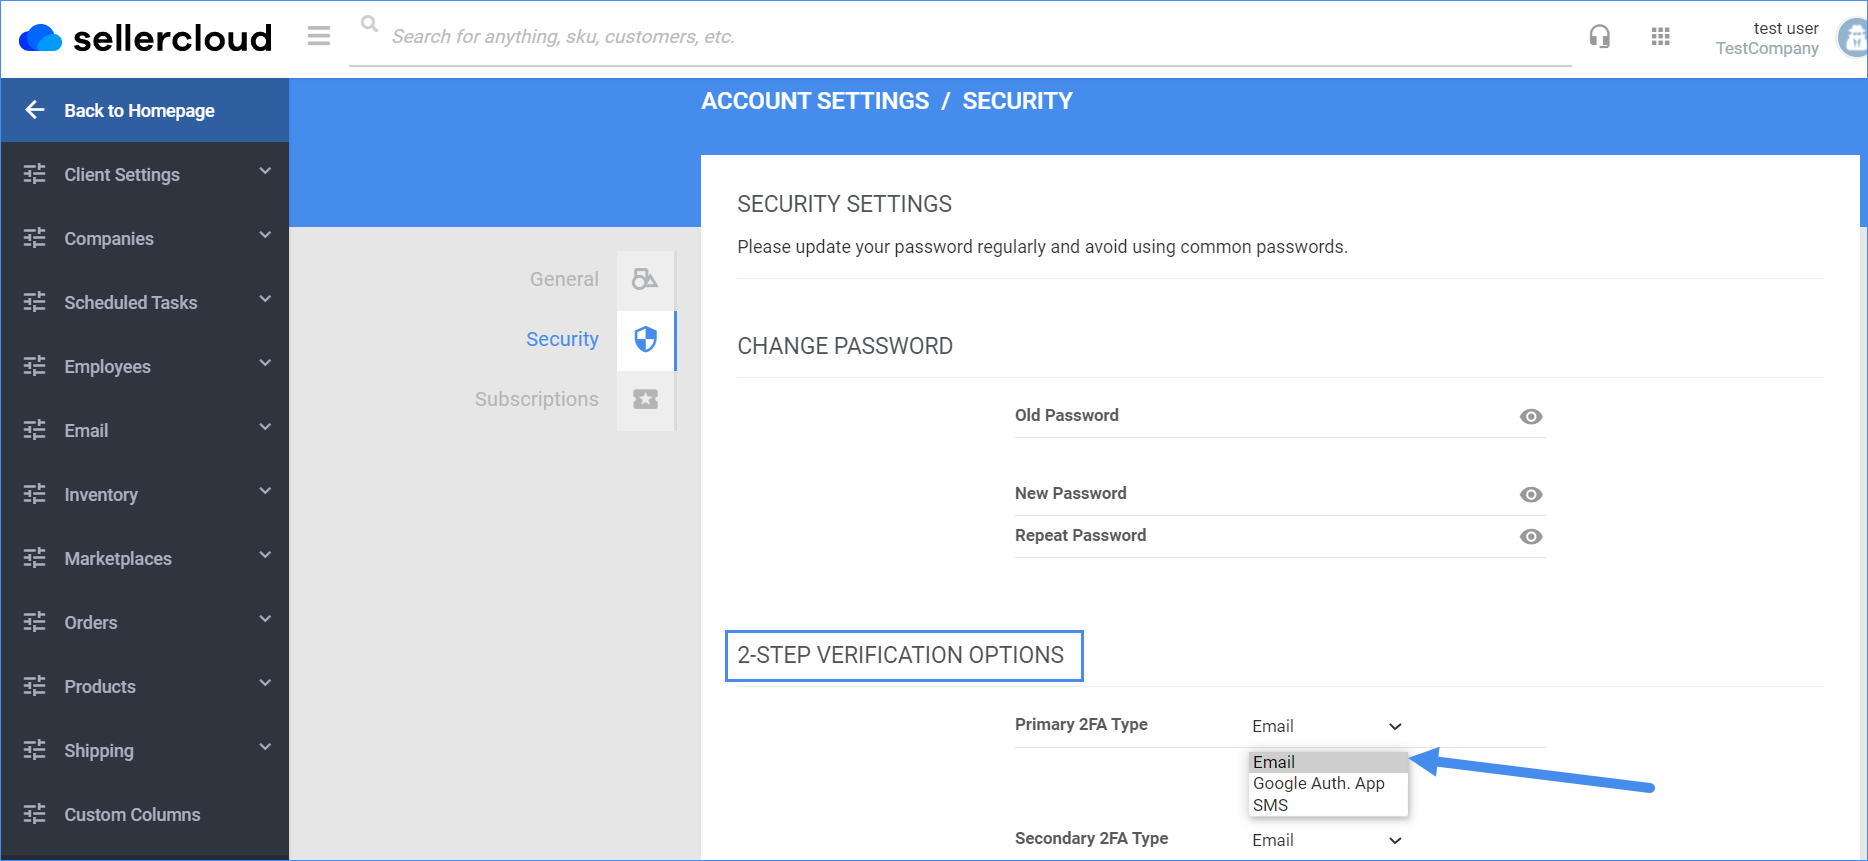Expand Shipping chevron
This screenshot has width=1868, height=861.
[x=265, y=747]
